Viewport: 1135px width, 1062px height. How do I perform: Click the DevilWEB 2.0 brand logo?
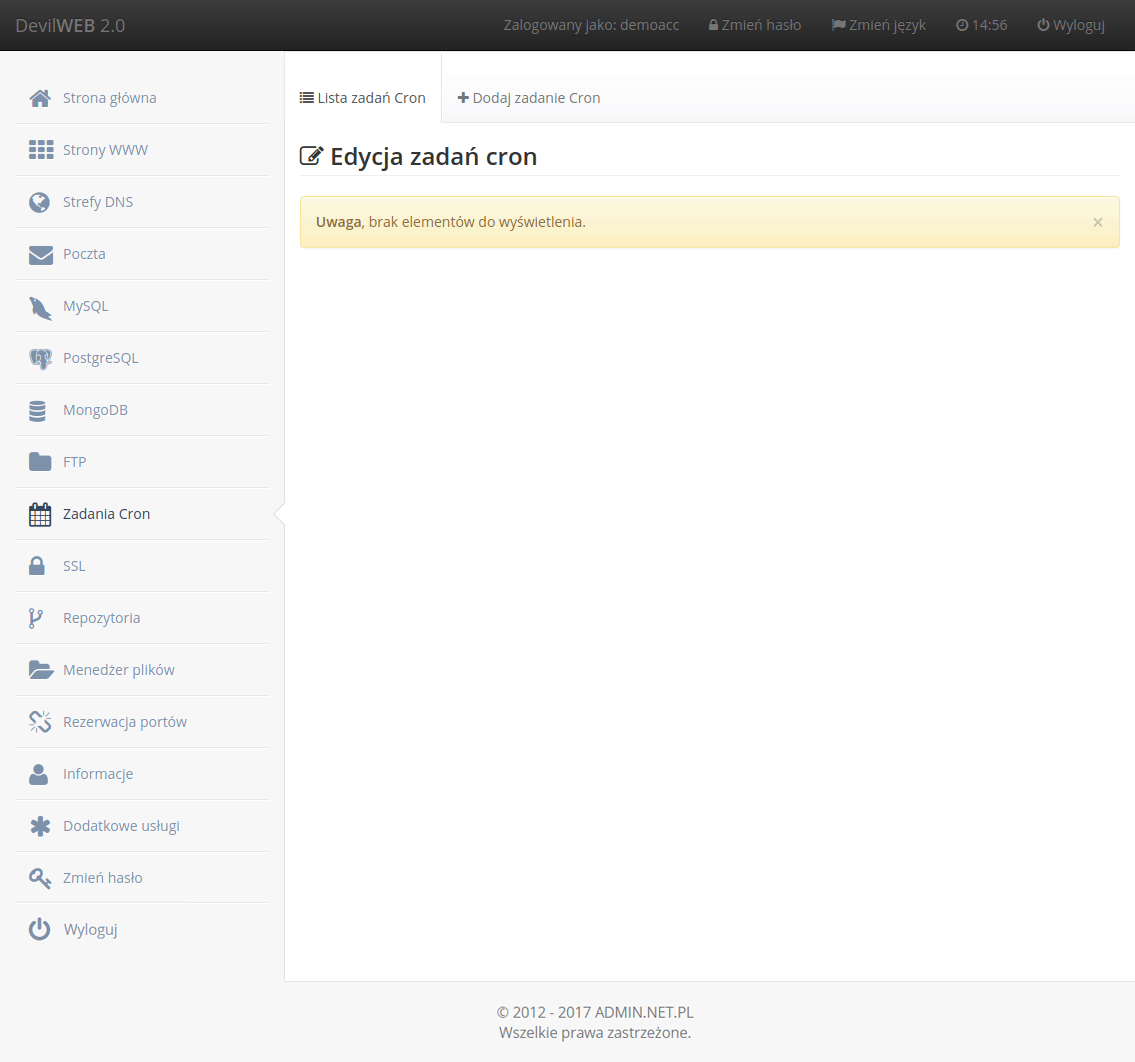coord(70,25)
